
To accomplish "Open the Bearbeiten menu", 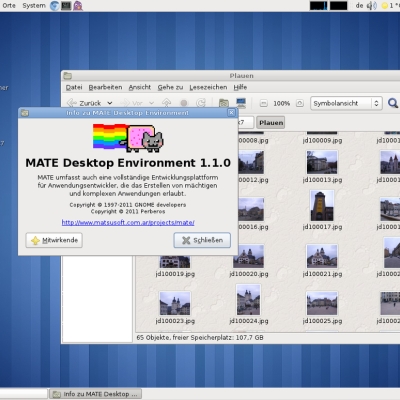I will pyautogui.click(x=105, y=87).
